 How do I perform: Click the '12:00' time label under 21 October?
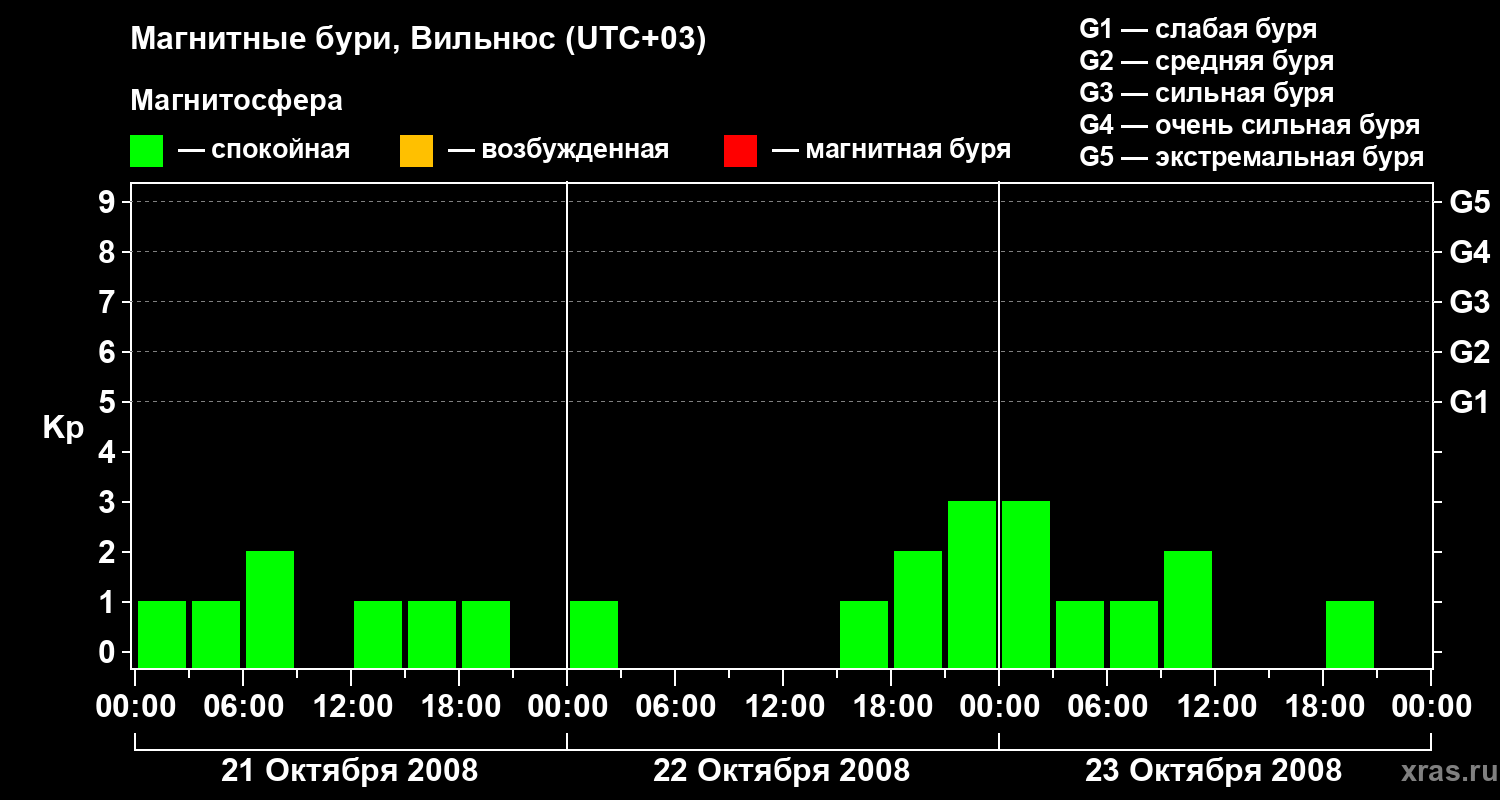351,707
